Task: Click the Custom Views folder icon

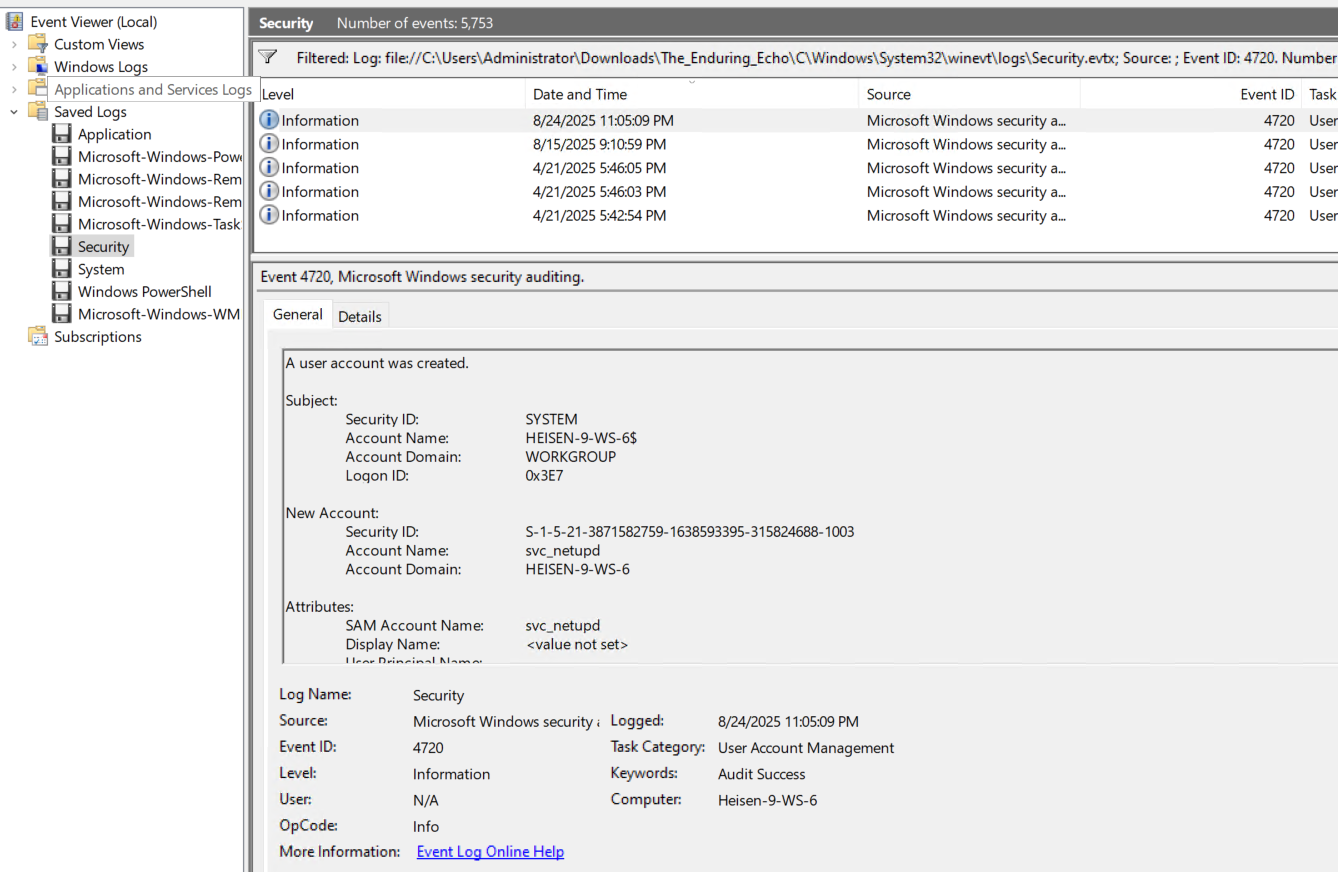Action: (x=38, y=44)
